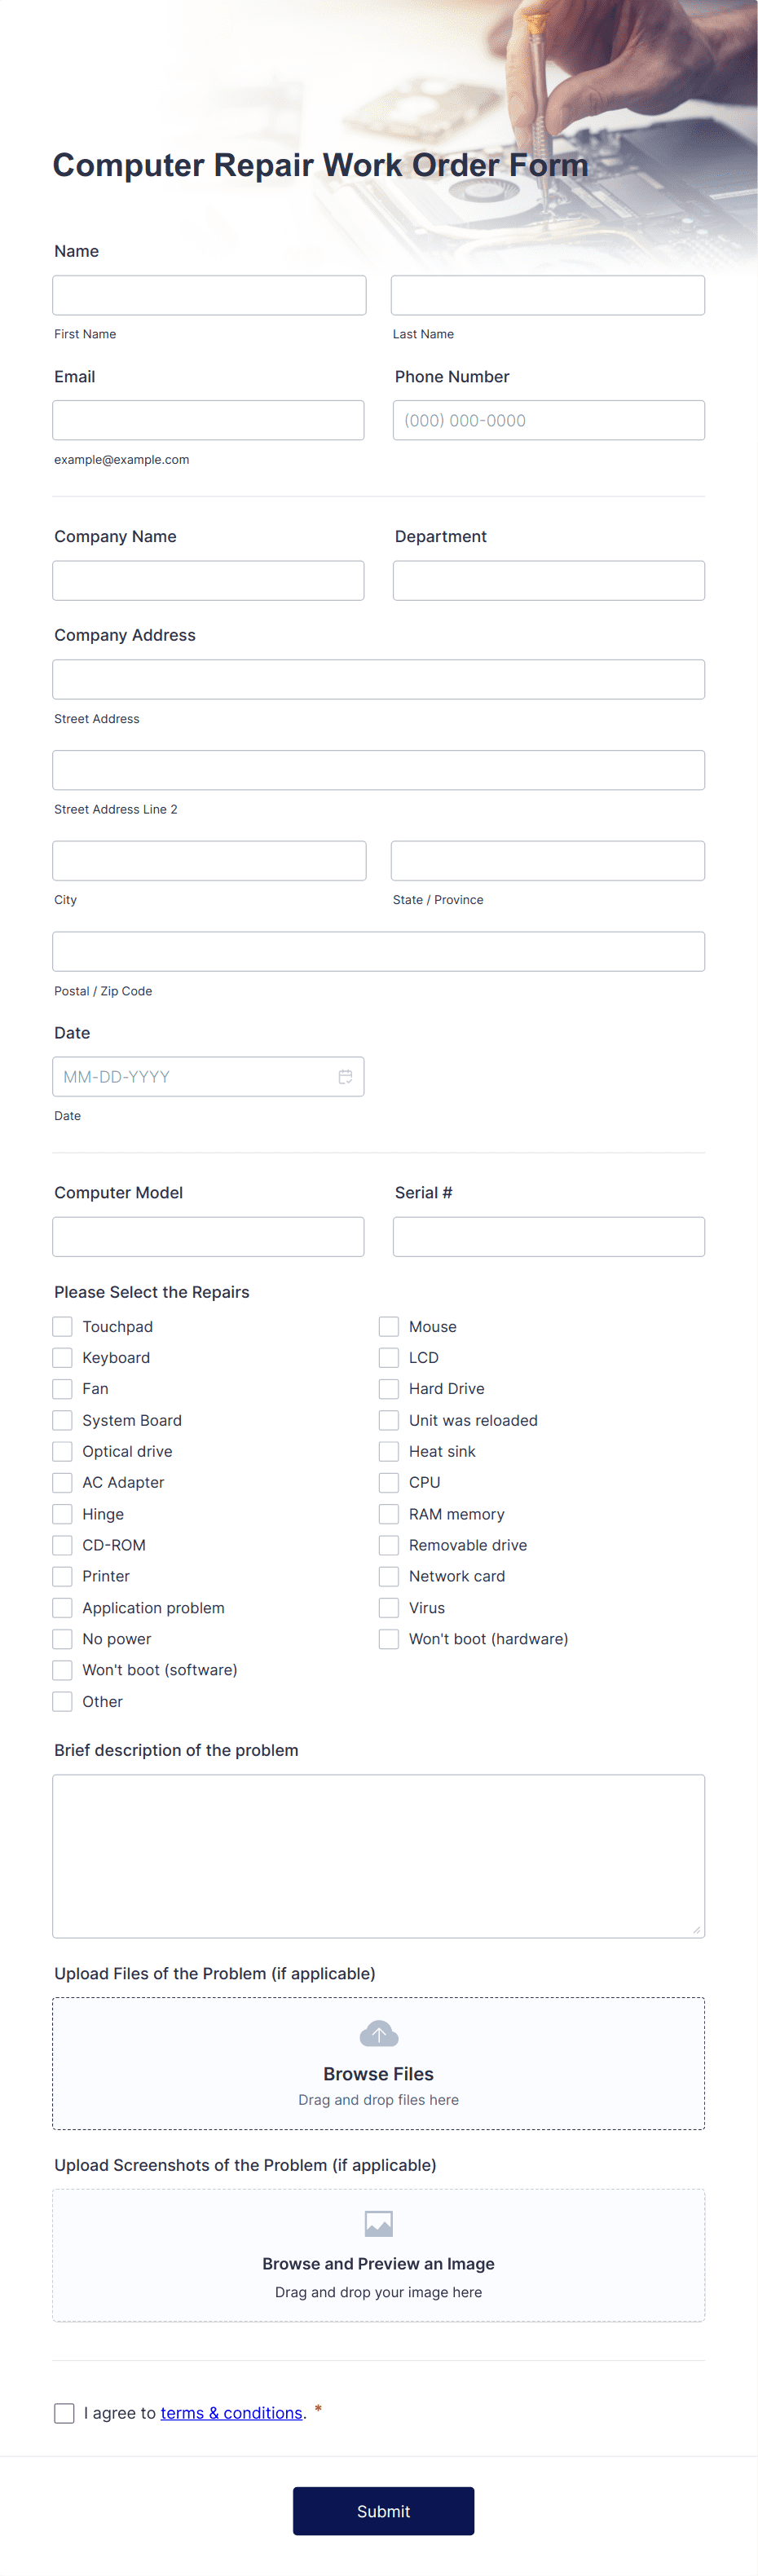758x2576 pixels.
Task: Click the MM-DD-YYYY date field
Action: pos(208,1077)
